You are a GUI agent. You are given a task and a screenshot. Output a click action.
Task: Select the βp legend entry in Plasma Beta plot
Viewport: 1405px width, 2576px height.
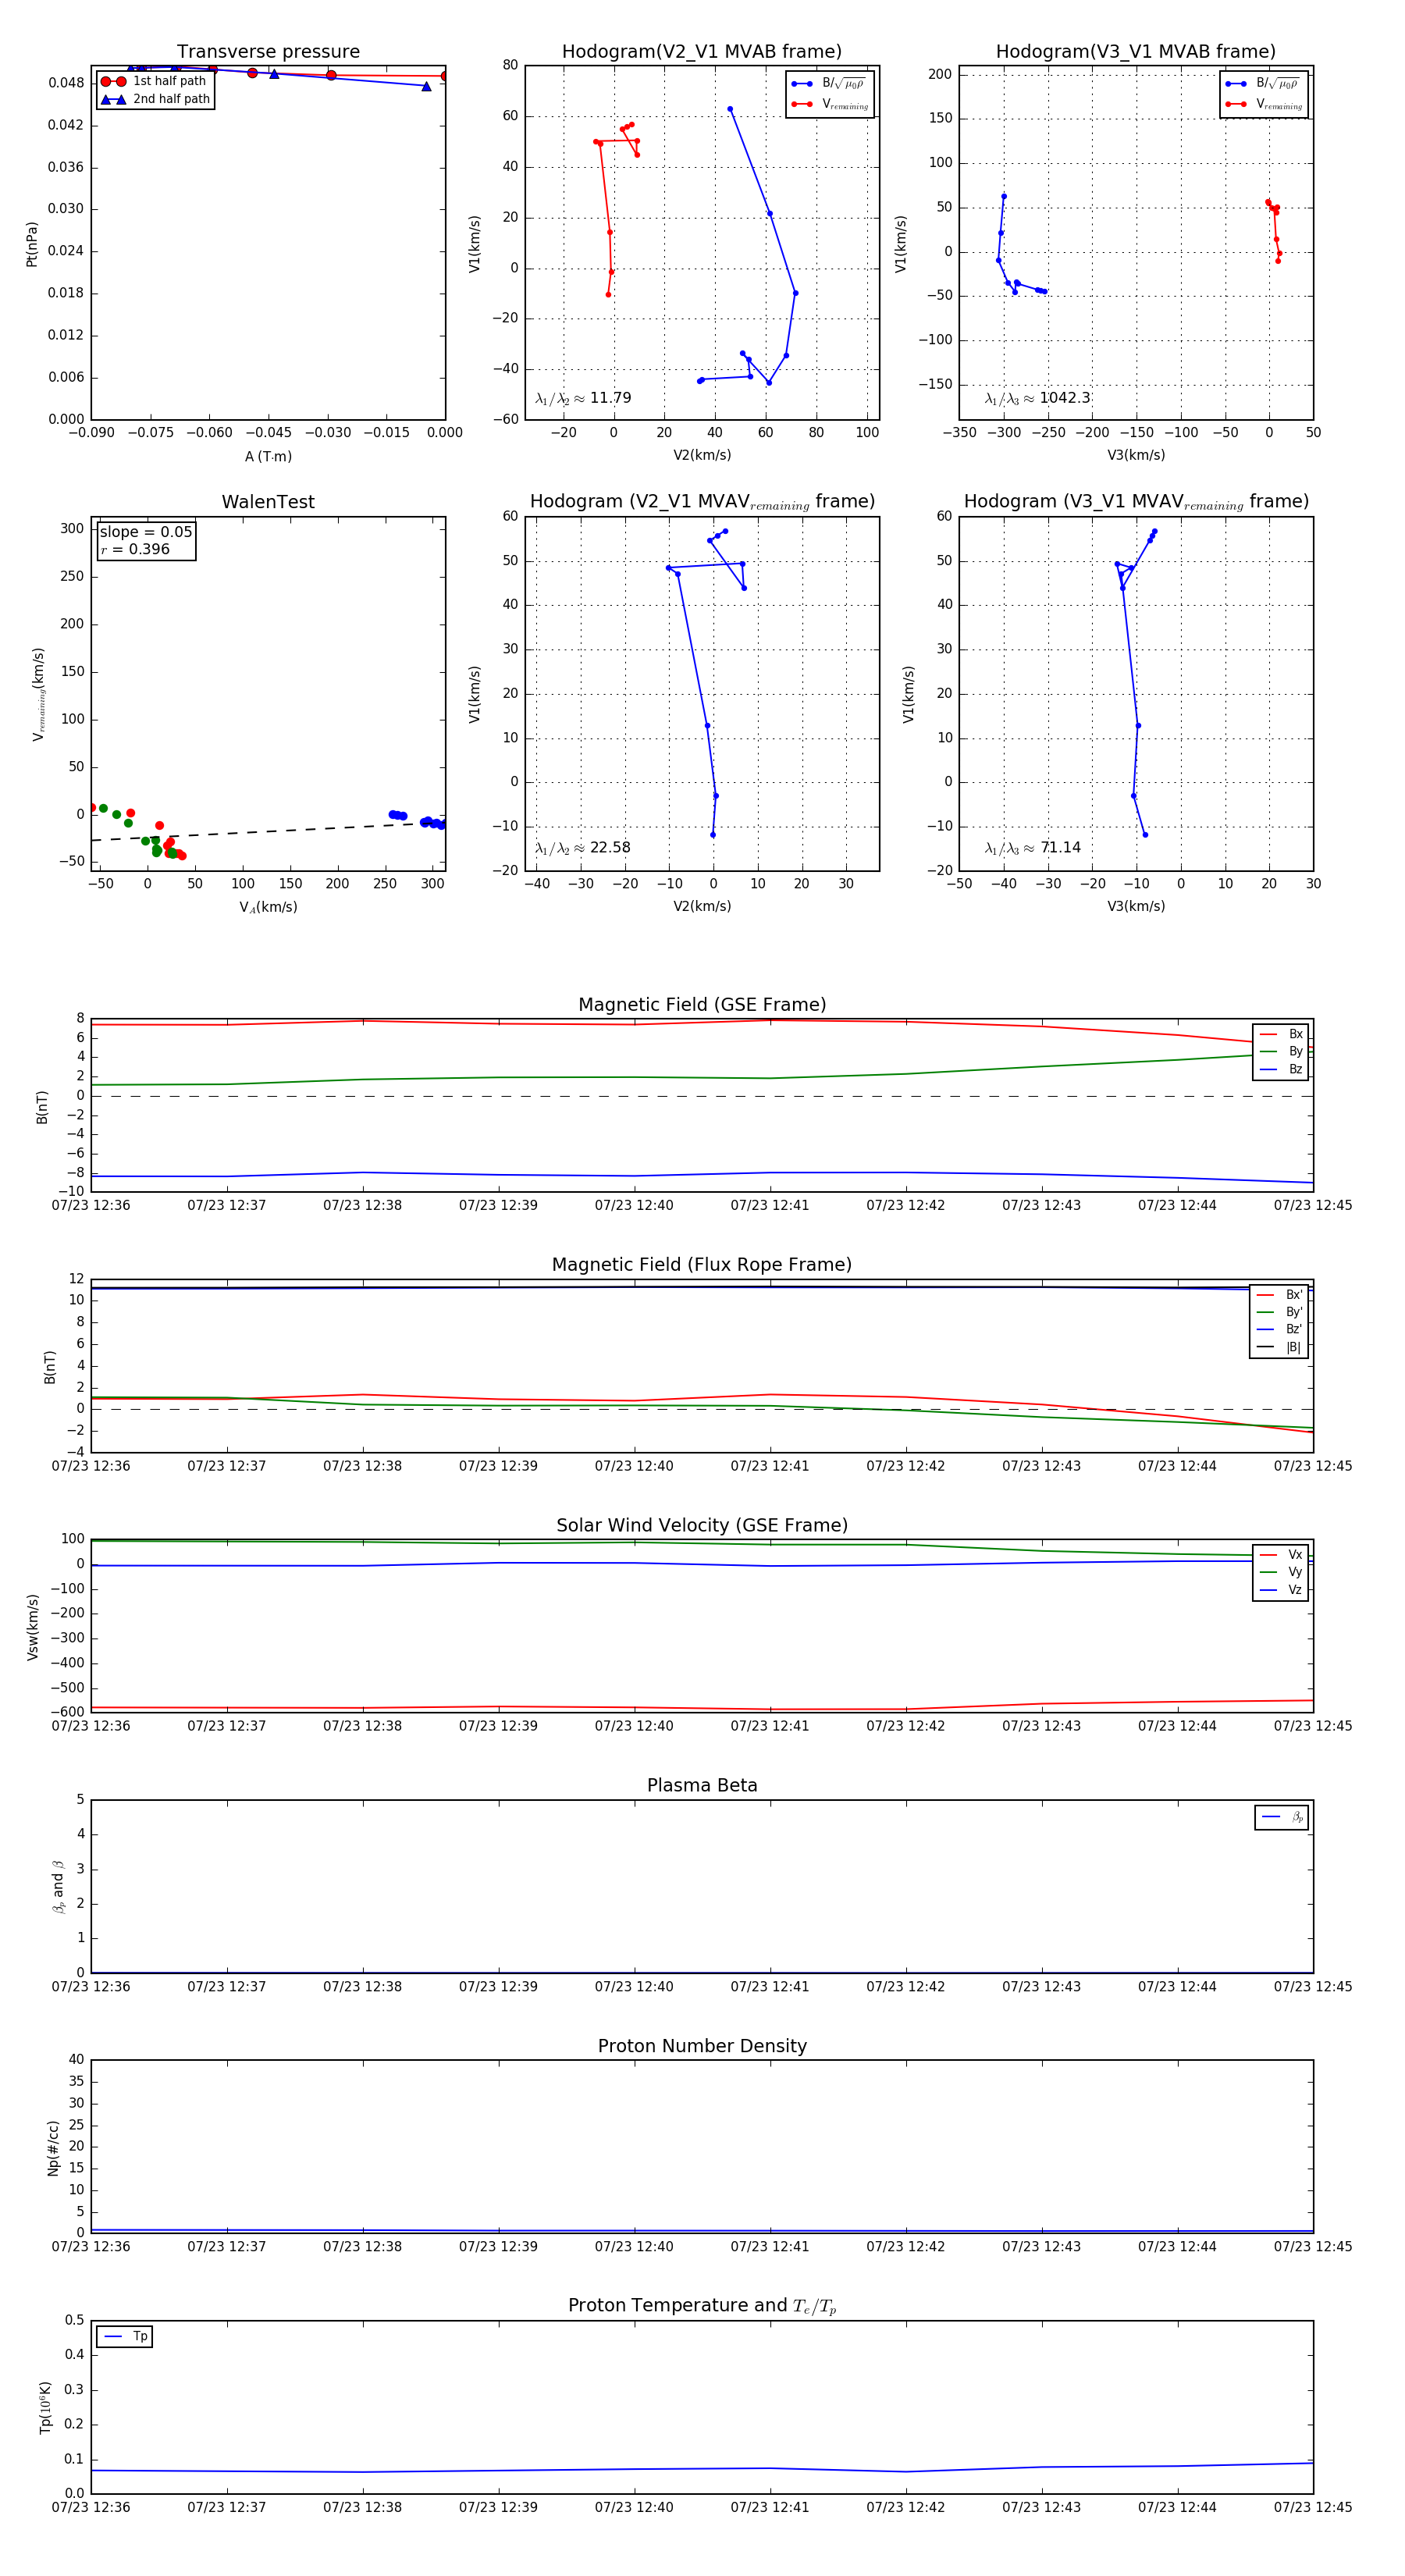coord(1282,1817)
